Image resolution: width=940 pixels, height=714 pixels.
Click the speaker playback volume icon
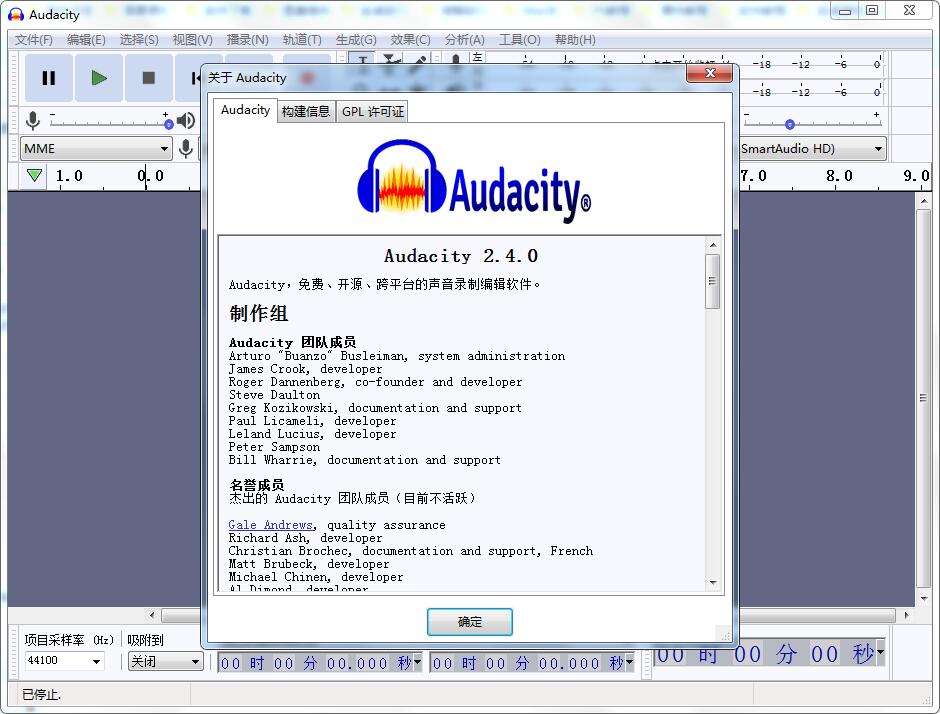point(186,121)
